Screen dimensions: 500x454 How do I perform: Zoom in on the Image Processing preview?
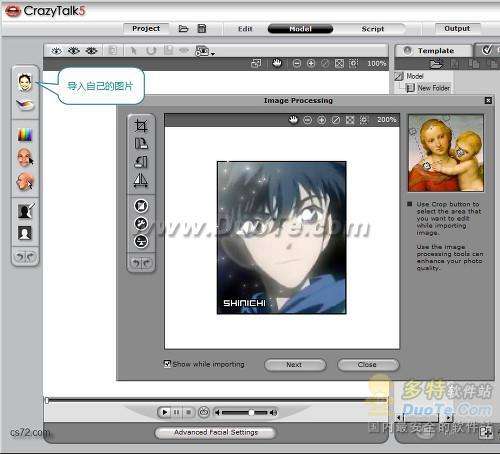(321, 120)
